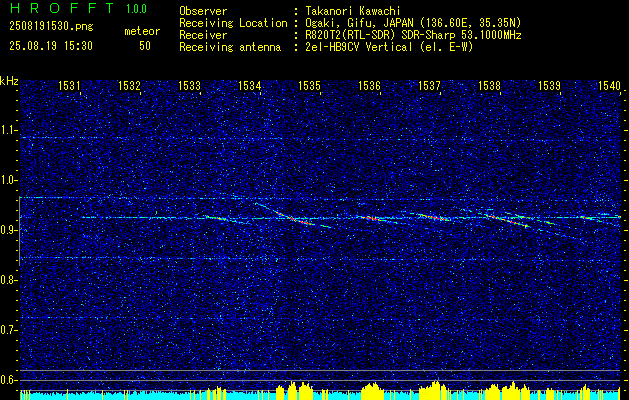Viewport: 629px width, 400px height.
Task: Click the 1538 time axis marker
Action: point(489,85)
